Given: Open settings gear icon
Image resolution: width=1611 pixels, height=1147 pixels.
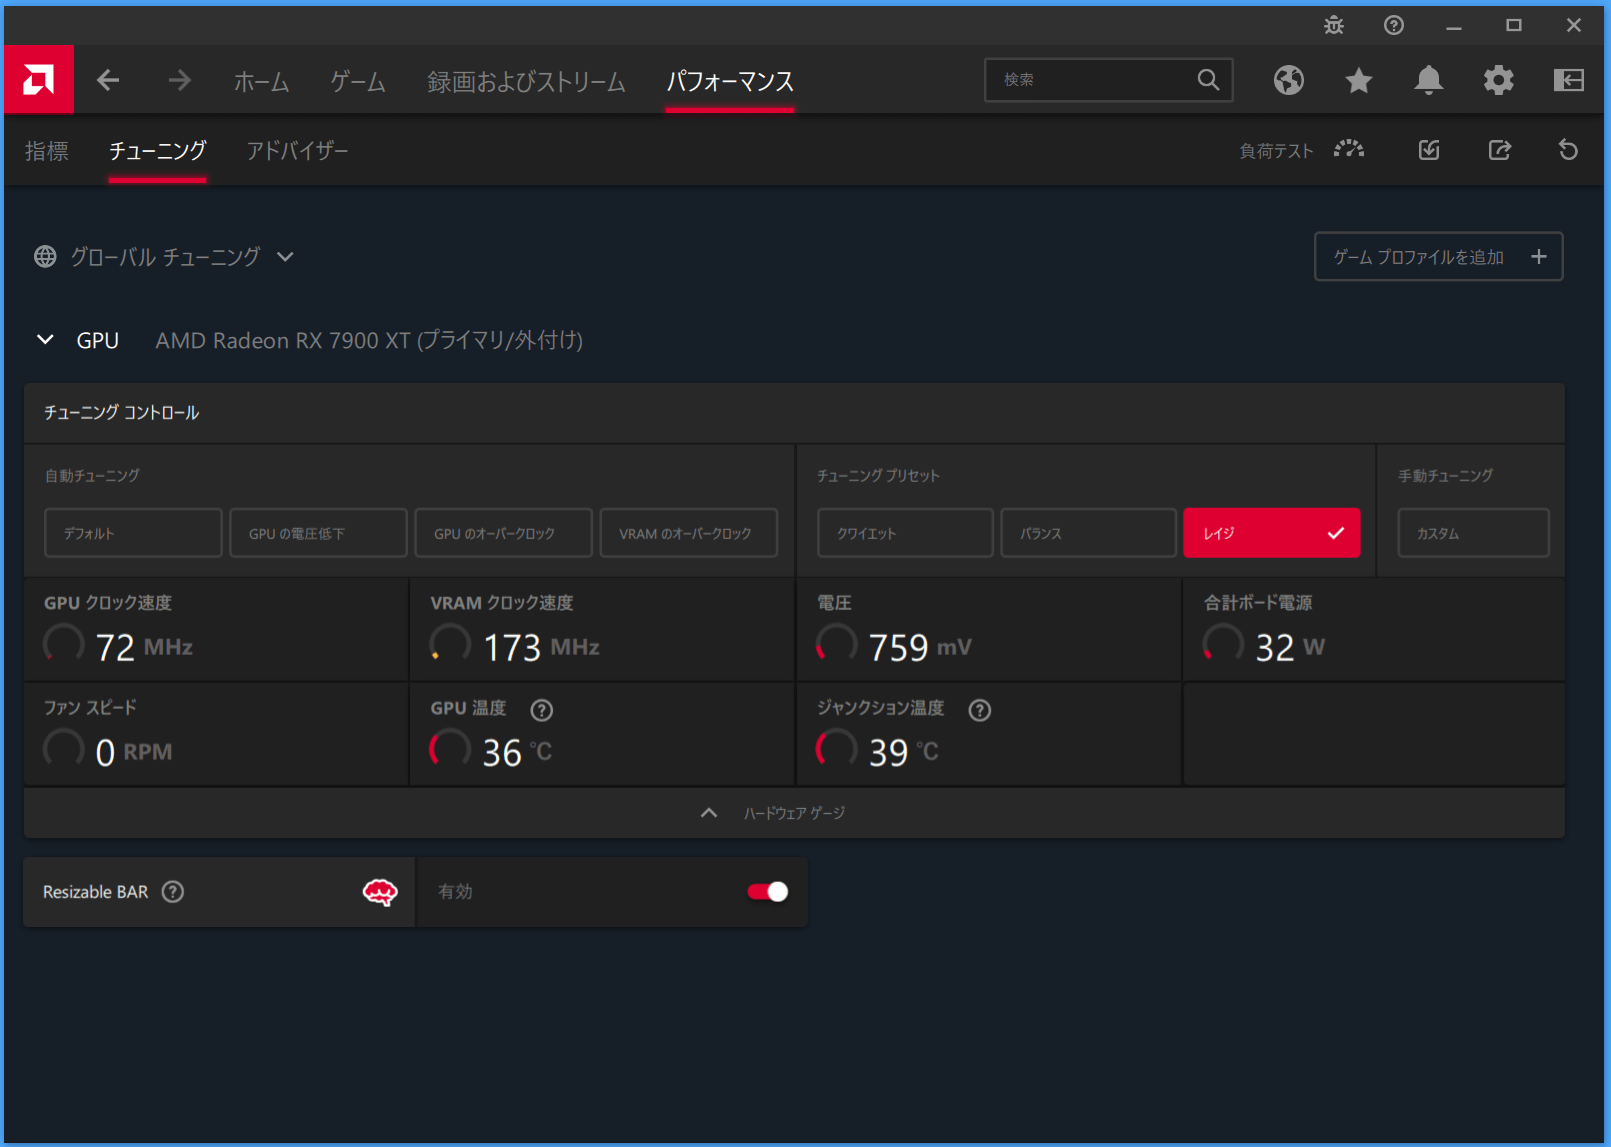Looking at the screenshot, I should [x=1499, y=80].
